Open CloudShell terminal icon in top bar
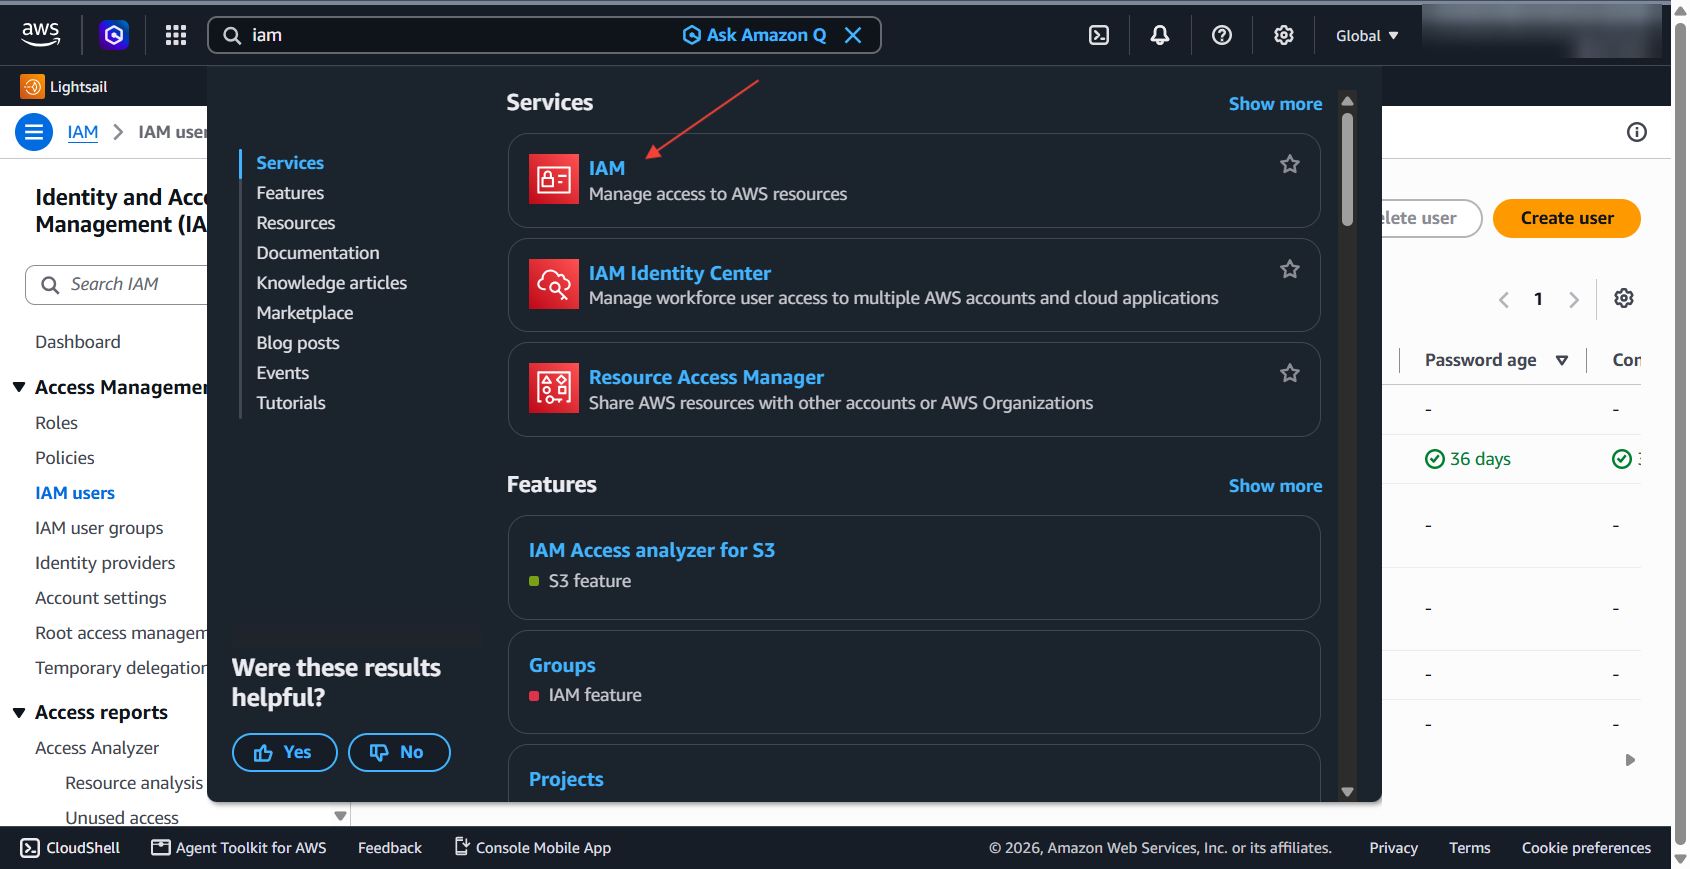The height and width of the screenshot is (869, 1690). (1099, 35)
